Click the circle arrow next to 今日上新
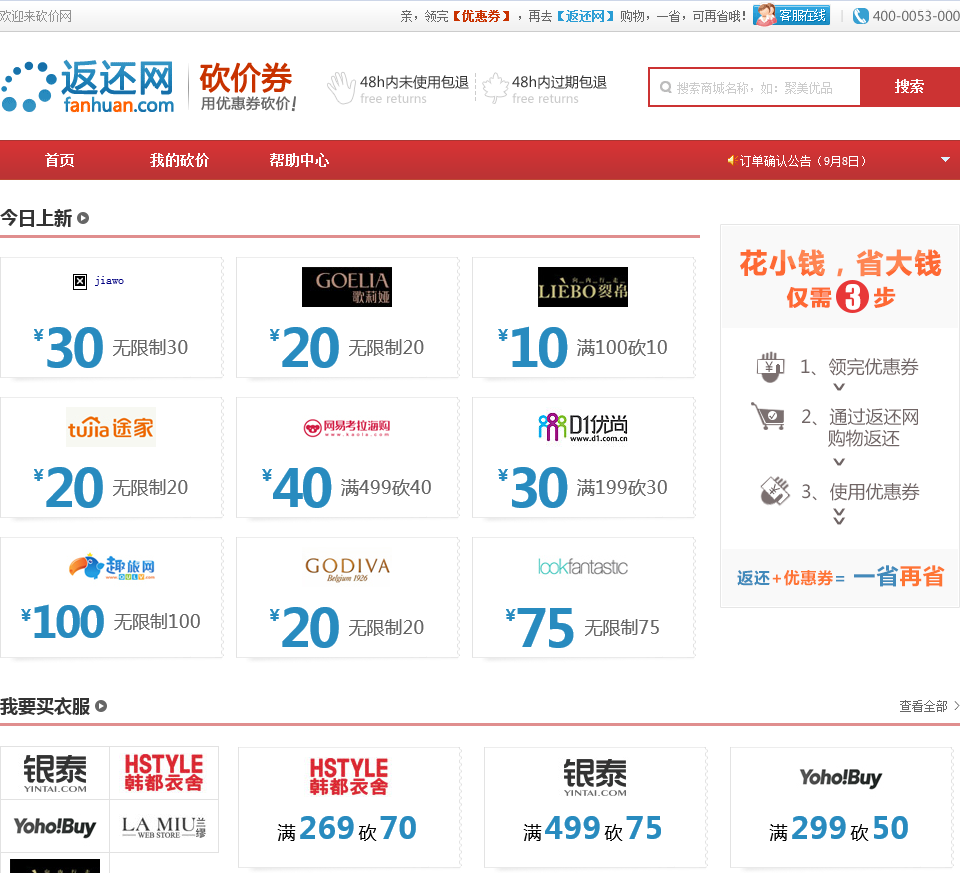This screenshot has width=960, height=873. [83, 218]
